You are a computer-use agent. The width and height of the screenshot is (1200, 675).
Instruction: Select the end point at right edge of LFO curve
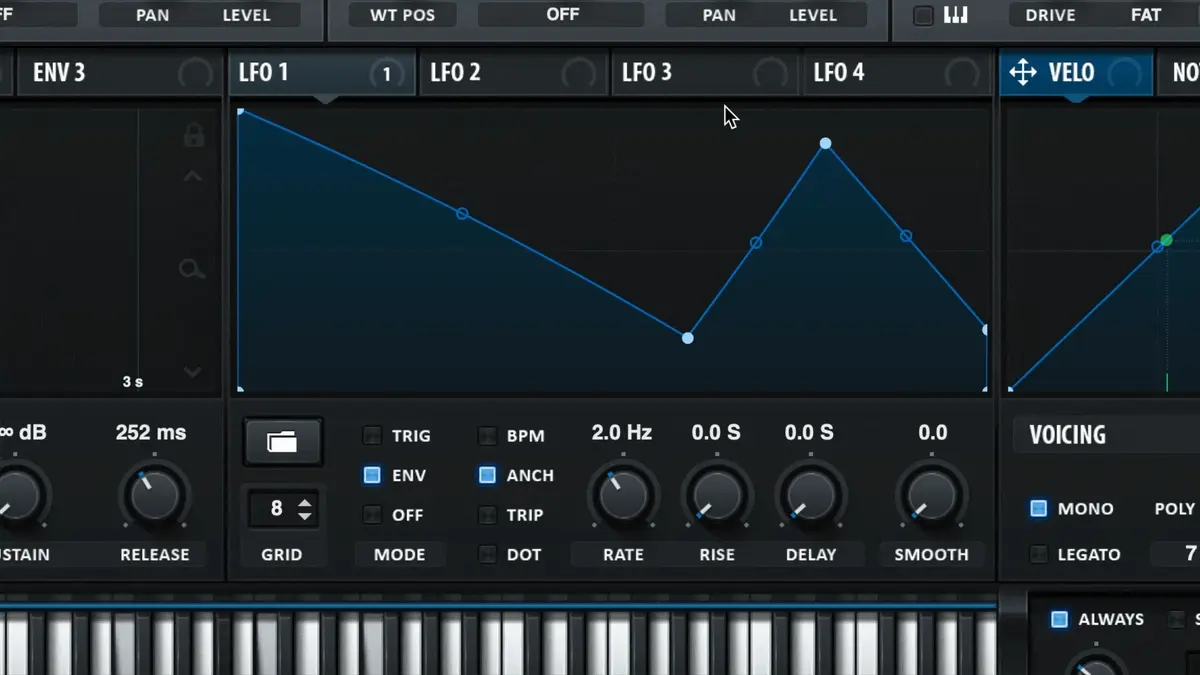985,329
